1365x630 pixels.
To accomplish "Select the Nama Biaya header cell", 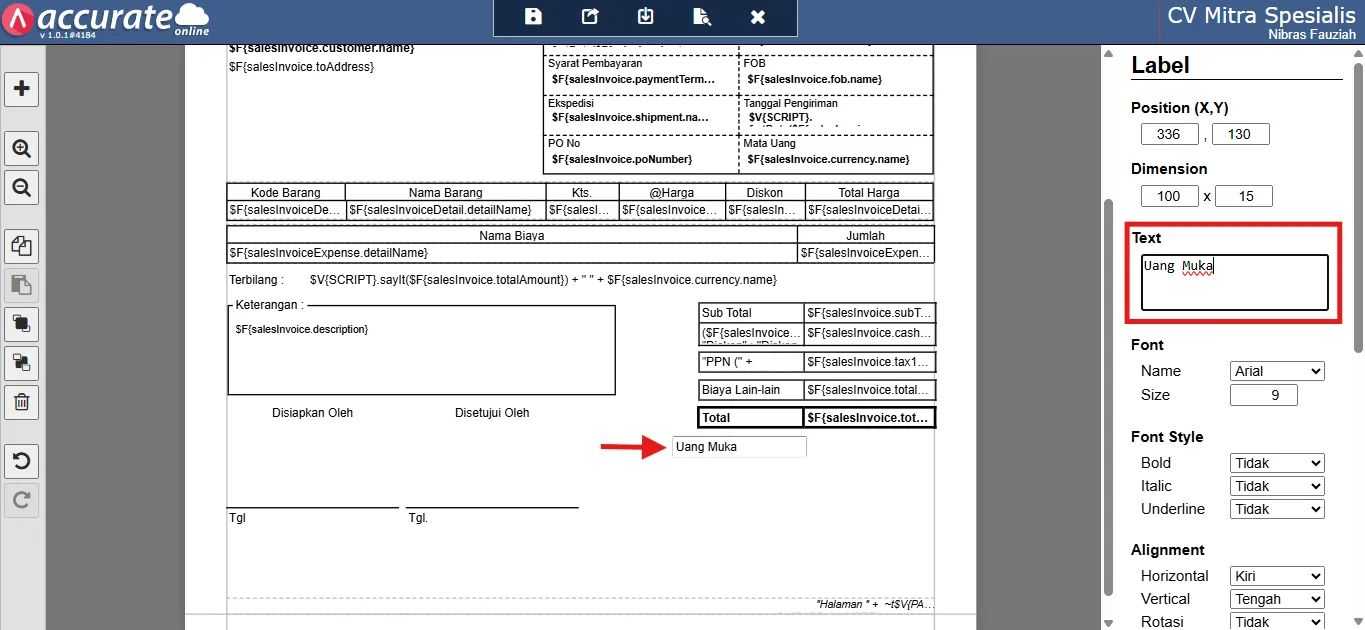I will point(512,235).
